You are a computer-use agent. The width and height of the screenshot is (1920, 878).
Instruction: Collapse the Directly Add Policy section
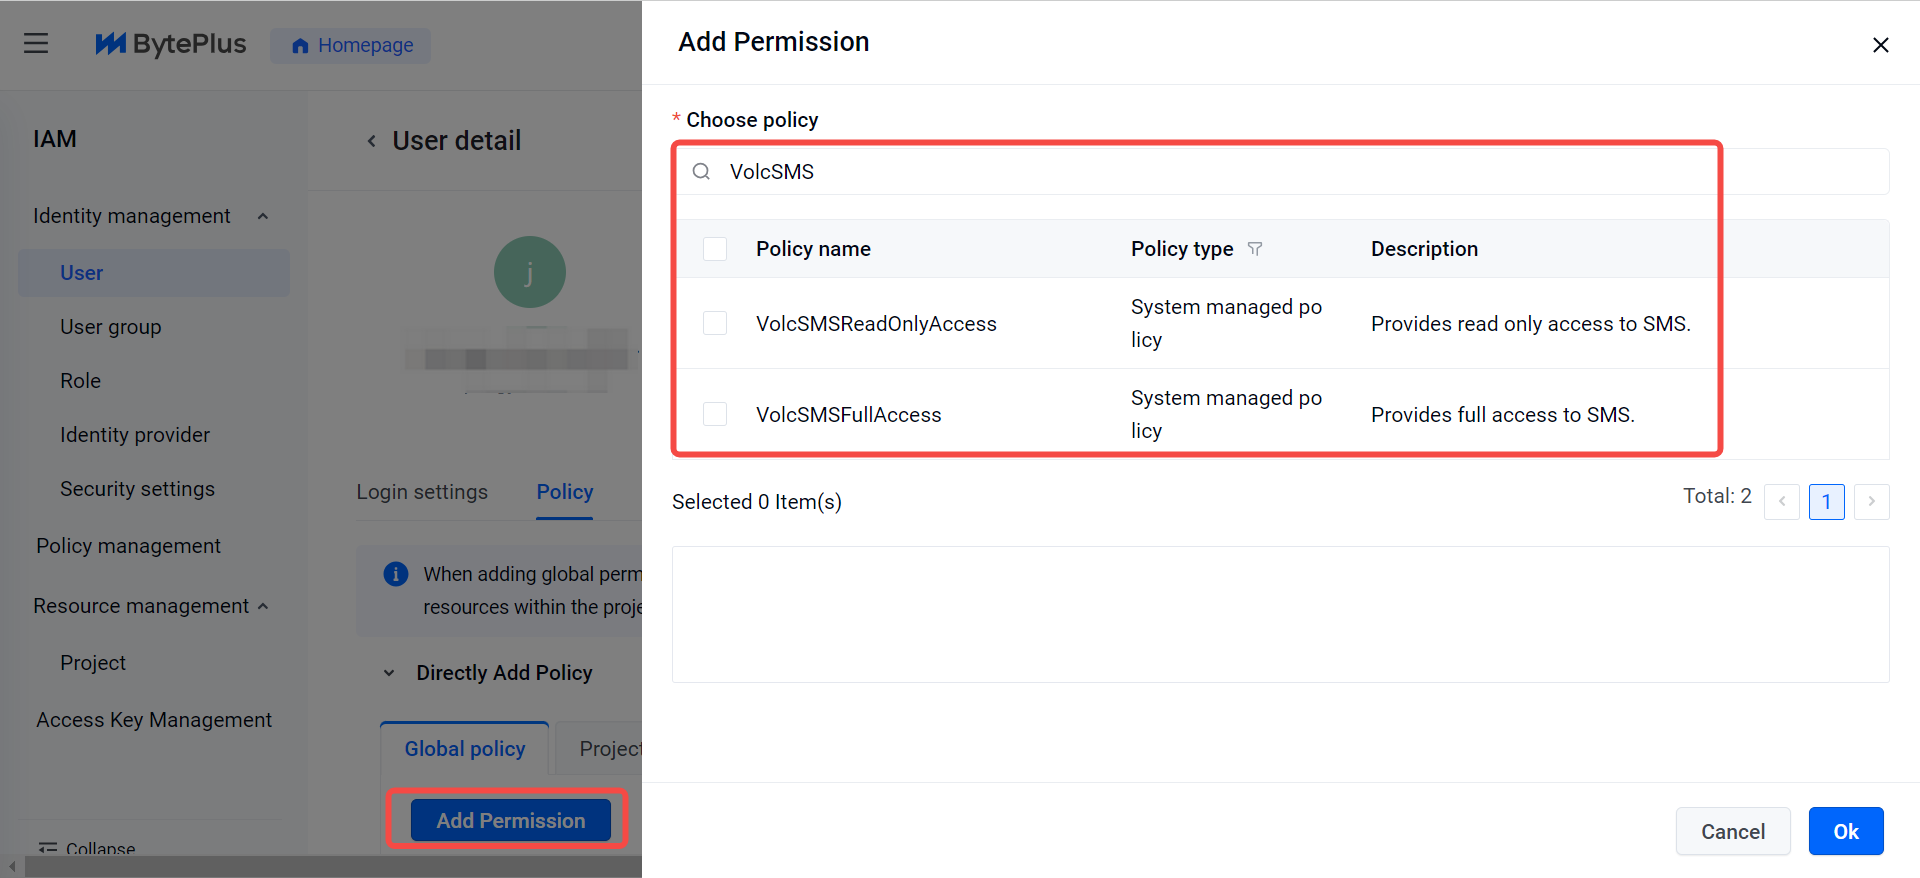point(389,673)
